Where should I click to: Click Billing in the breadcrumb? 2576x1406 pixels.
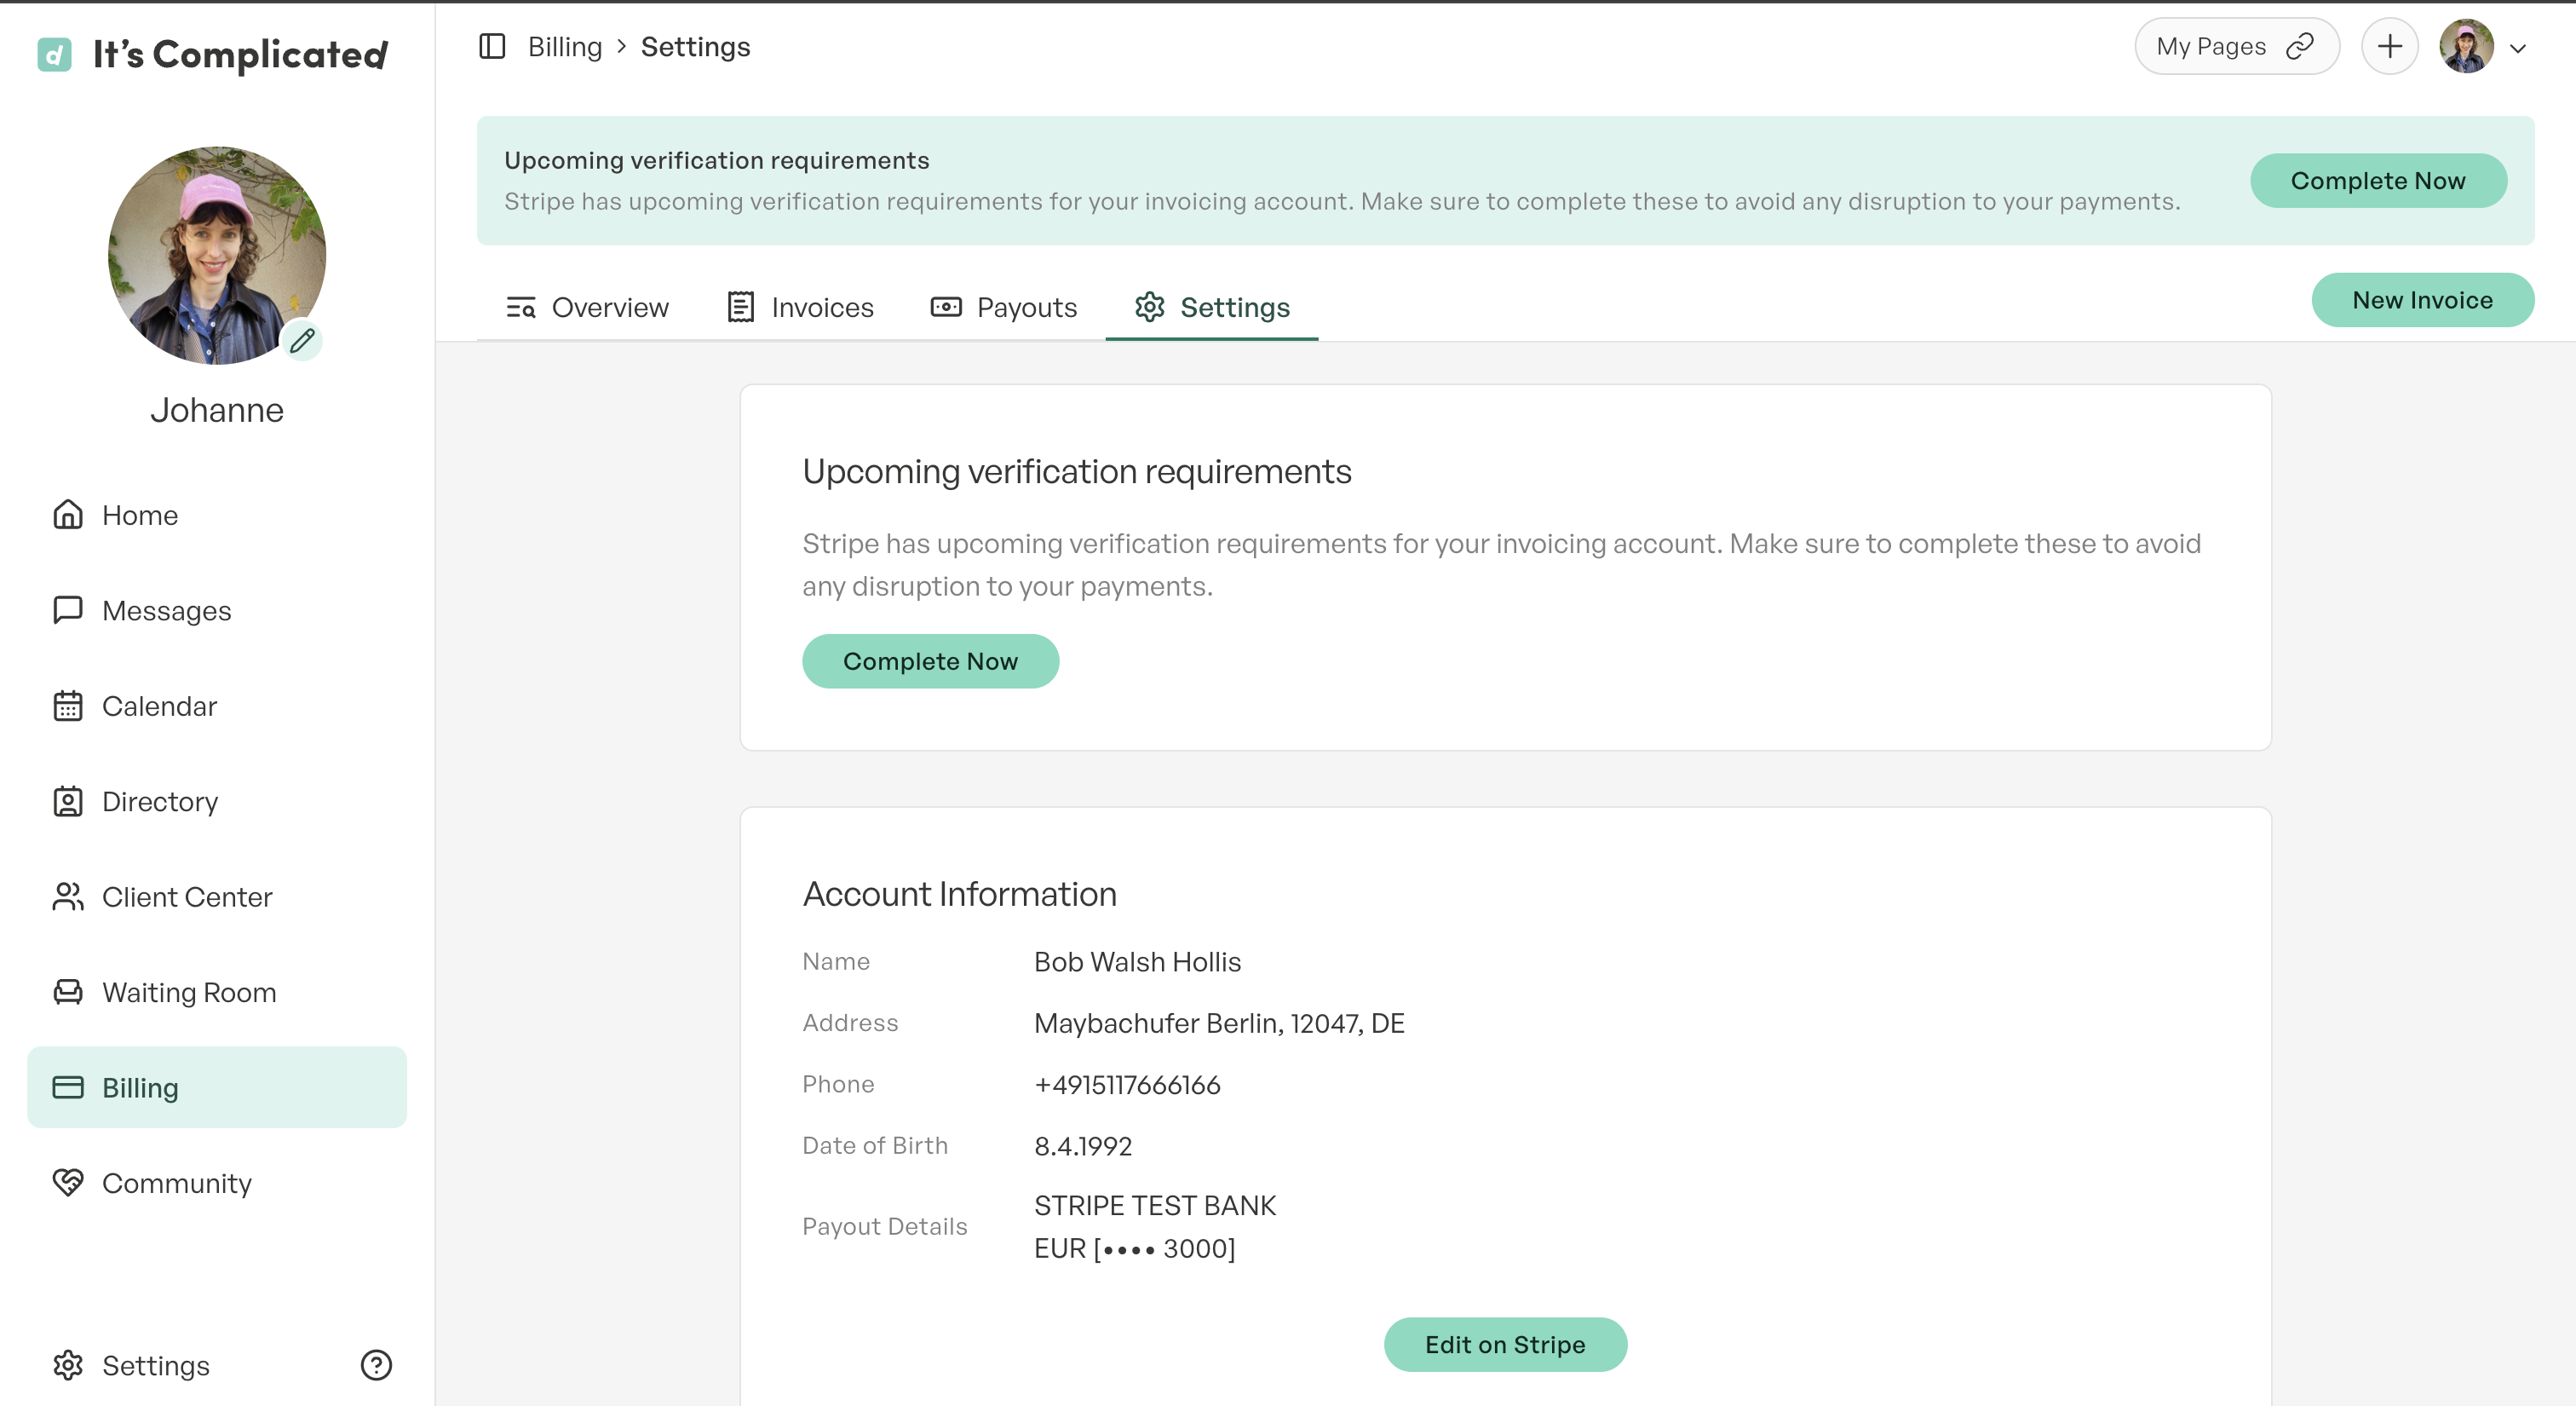click(x=564, y=47)
